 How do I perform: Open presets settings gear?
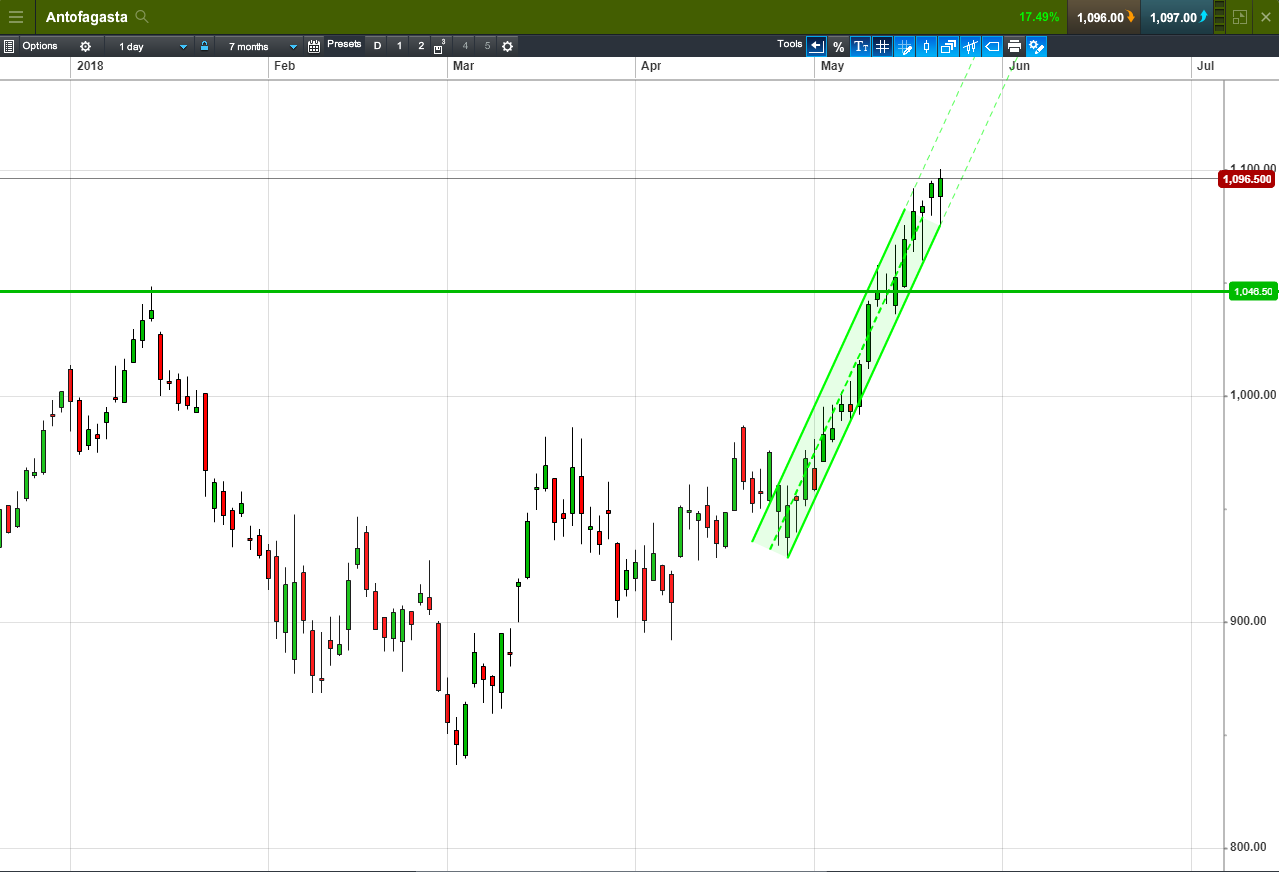(x=507, y=46)
